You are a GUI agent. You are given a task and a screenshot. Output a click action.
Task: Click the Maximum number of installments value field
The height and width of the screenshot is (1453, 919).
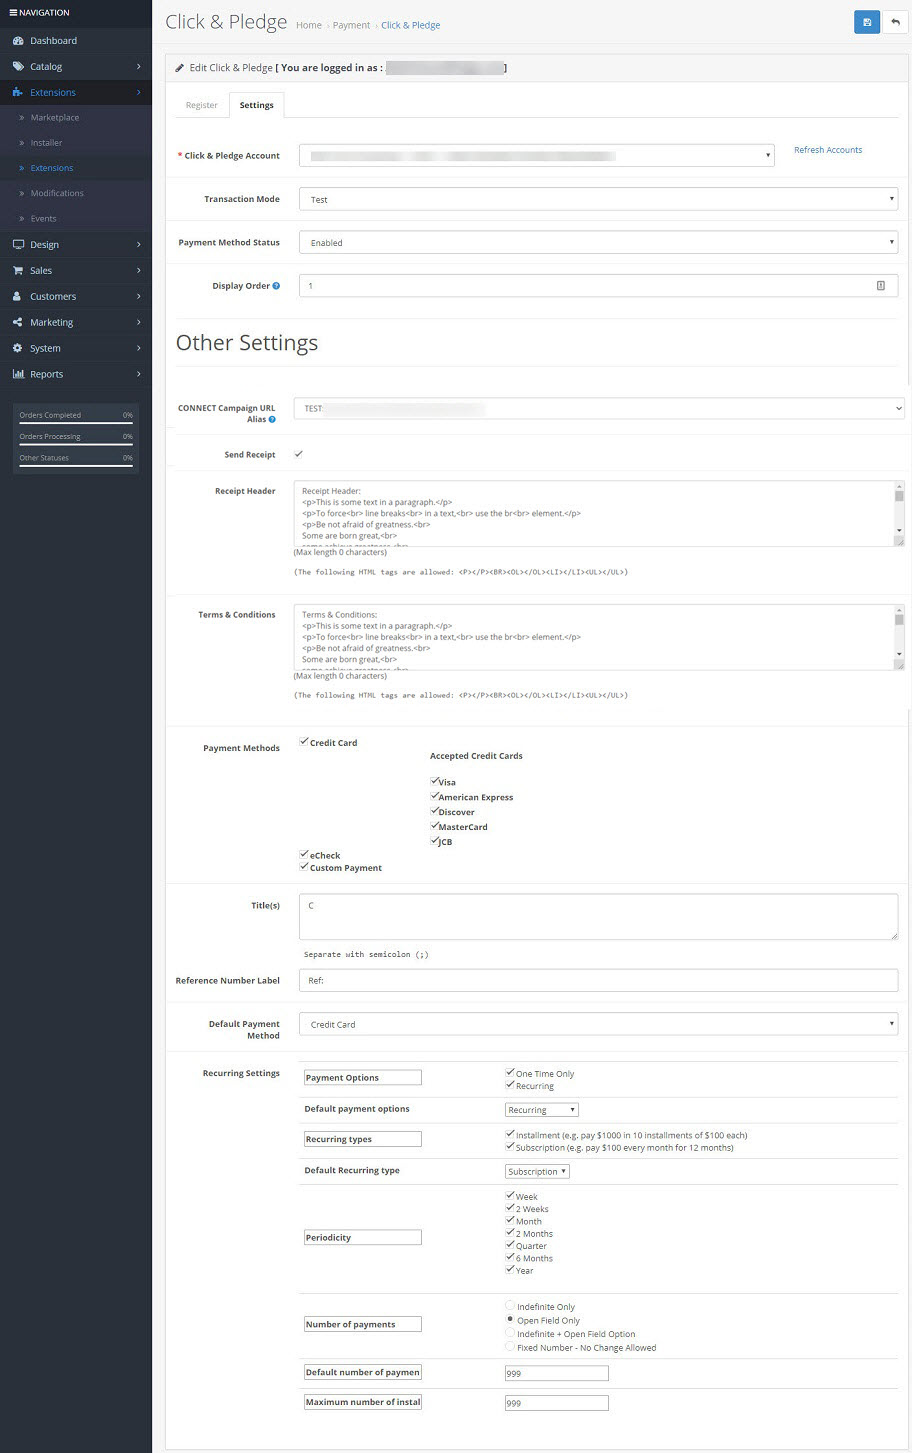556,1403
